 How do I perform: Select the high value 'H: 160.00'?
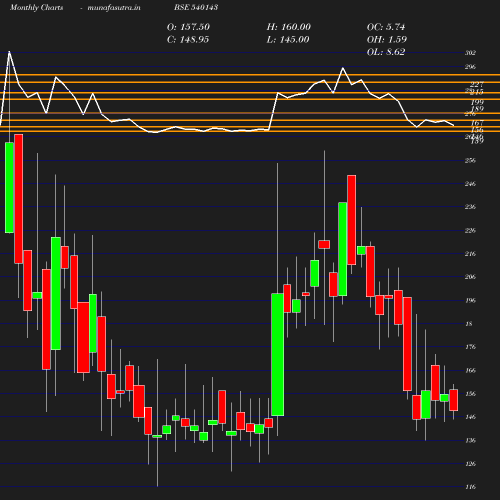pos(289,27)
